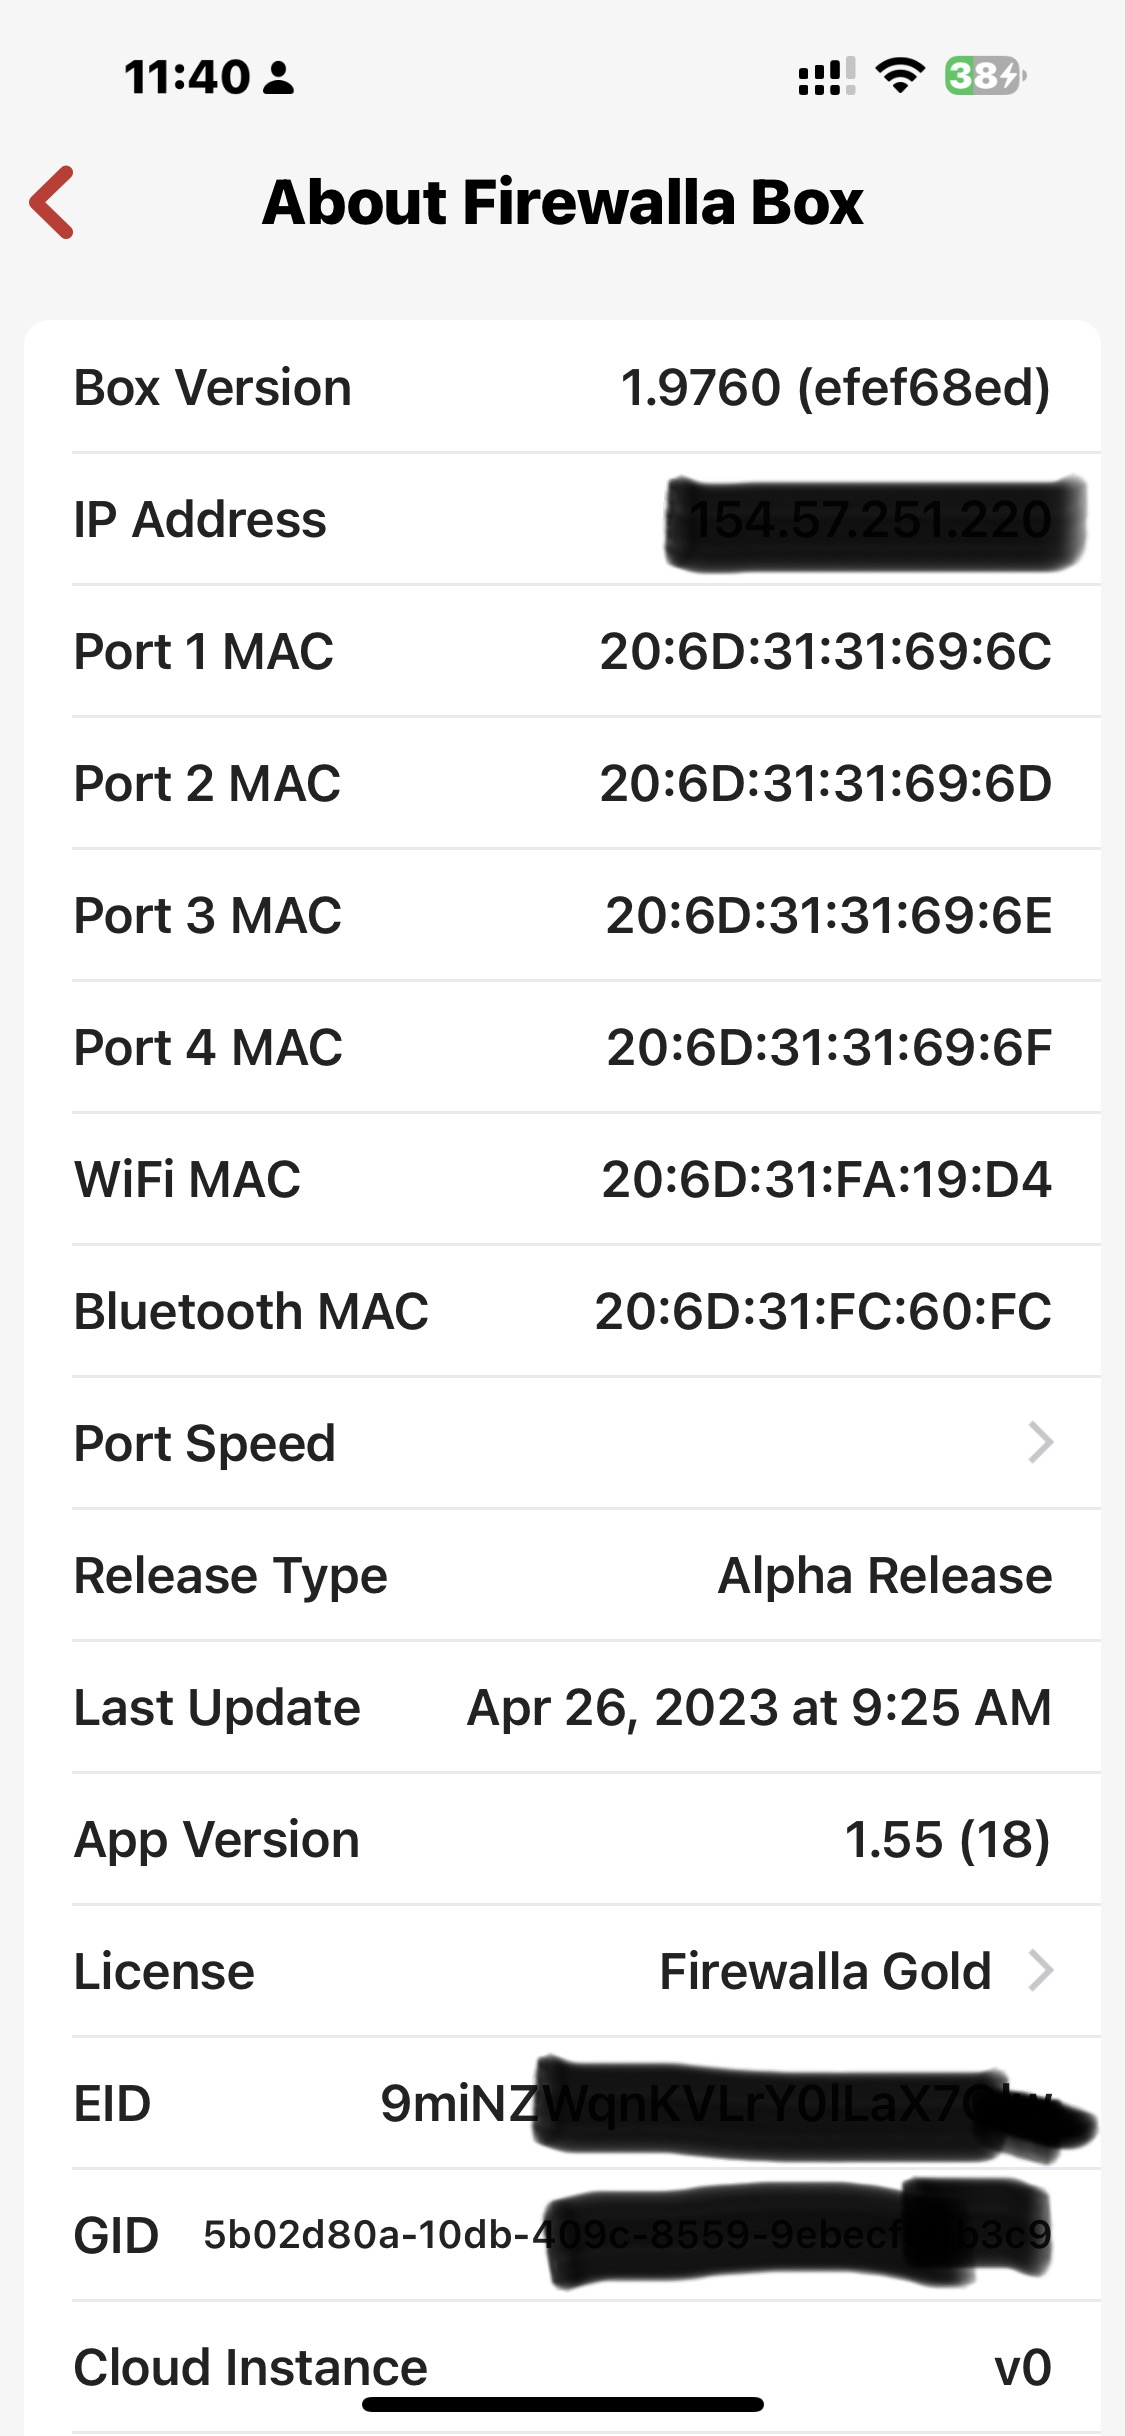Tap the home indicator bar
1125x2436 pixels.
coord(563,2404)
